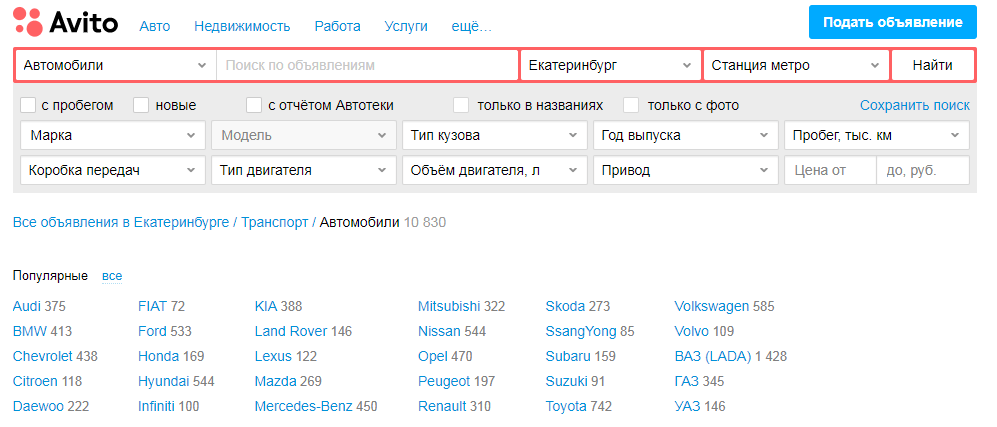Open the Объём двигателя, л dropdown
The height and width of the screenshot is (427, 997).
(x=495, y=170)
